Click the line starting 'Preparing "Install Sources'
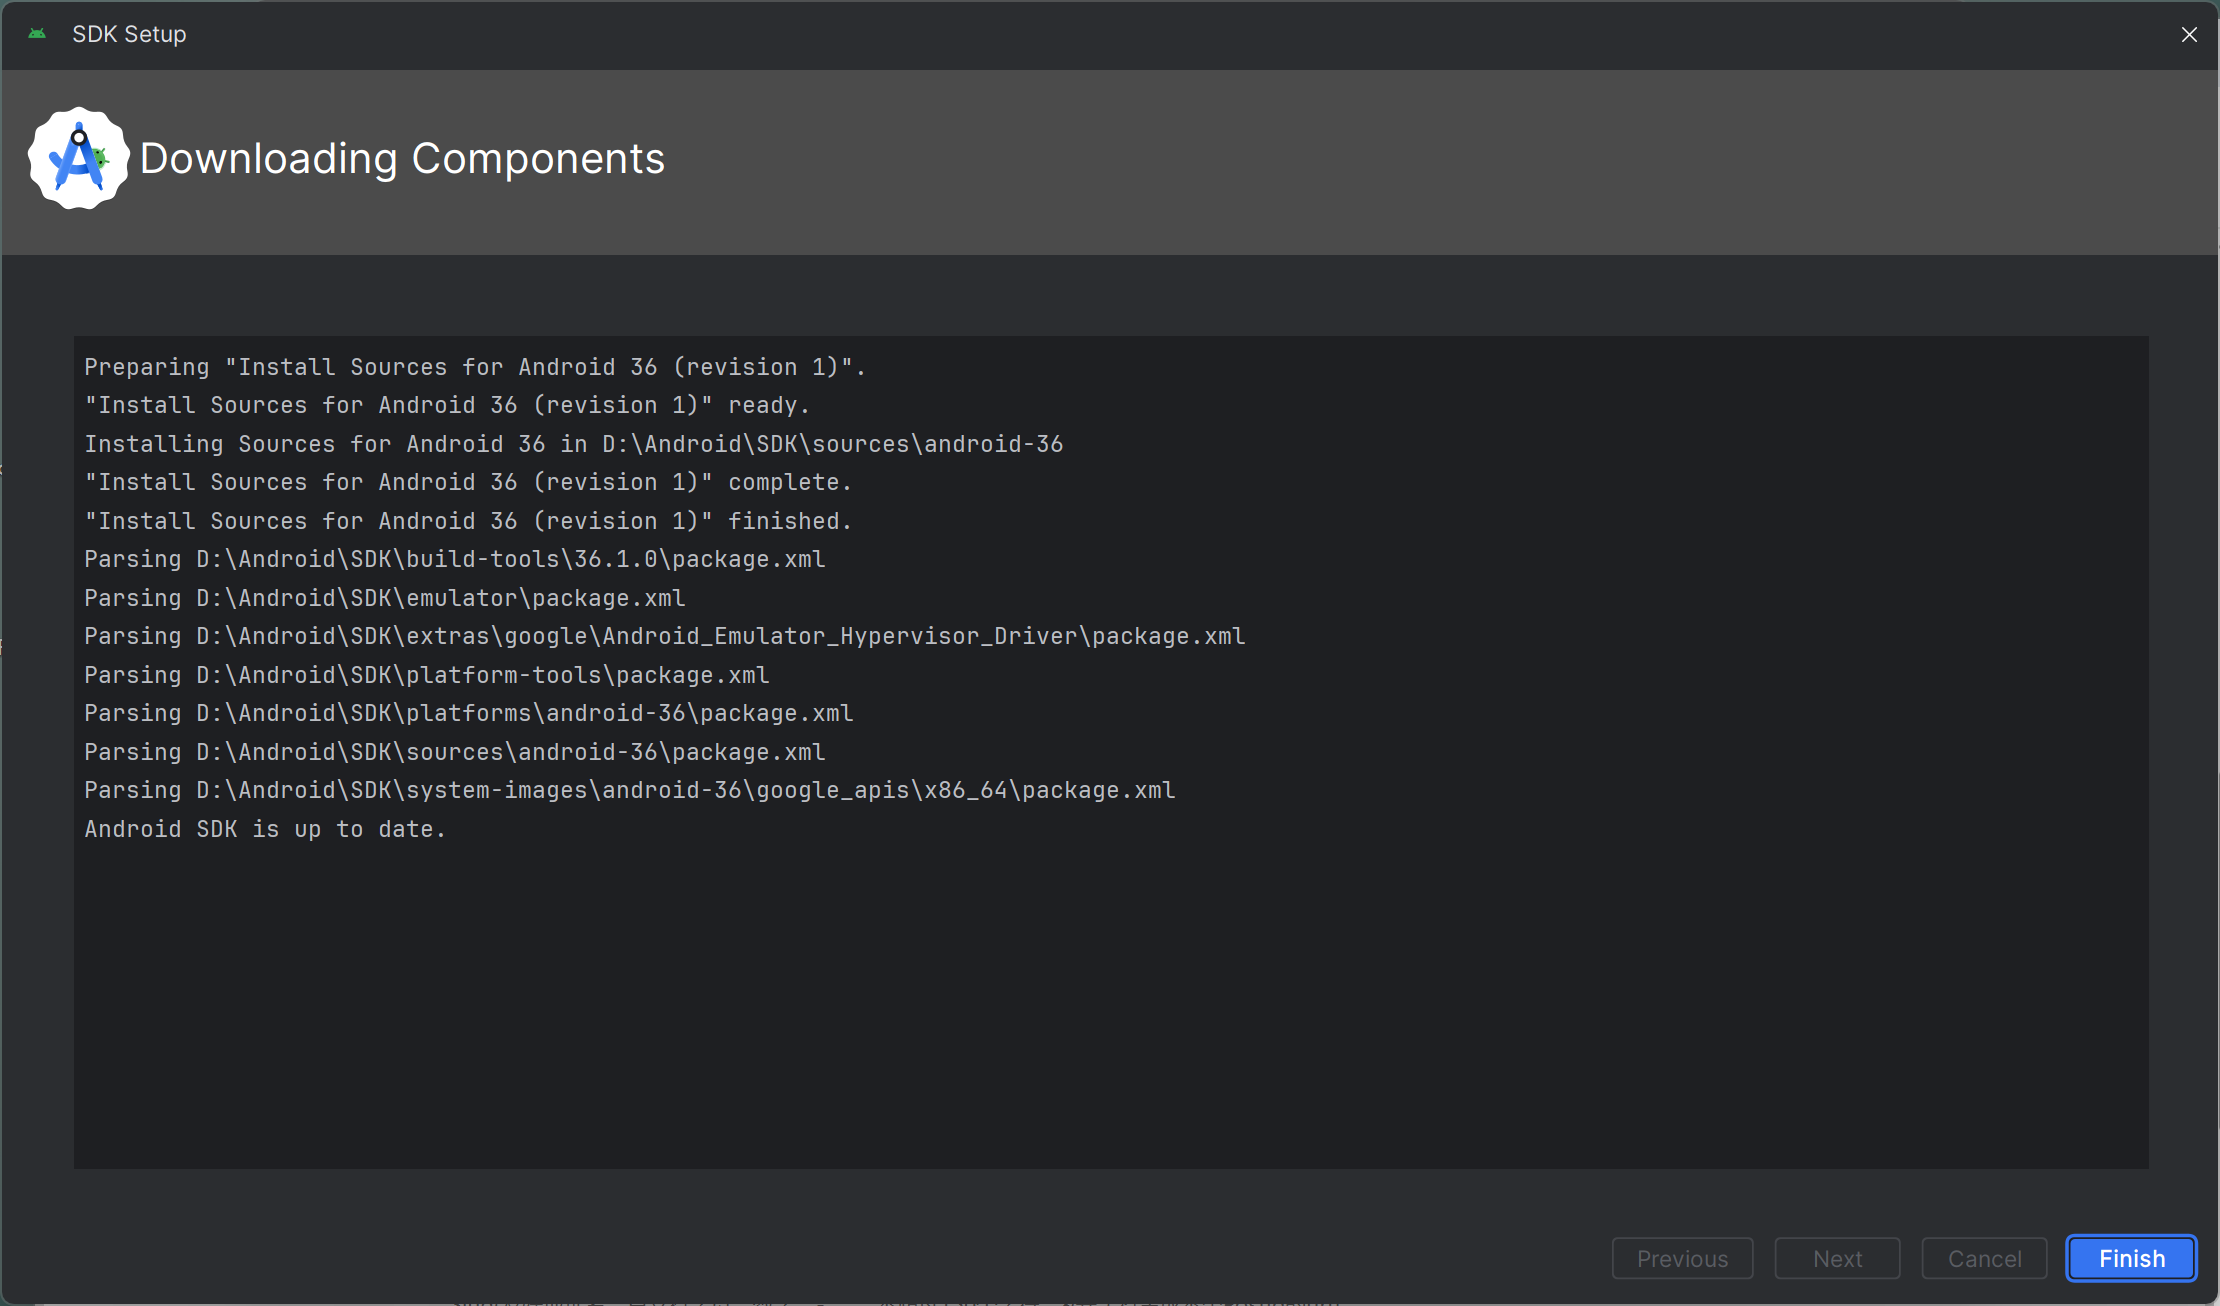This screenshot has height=1306, width=2220. 474,367
